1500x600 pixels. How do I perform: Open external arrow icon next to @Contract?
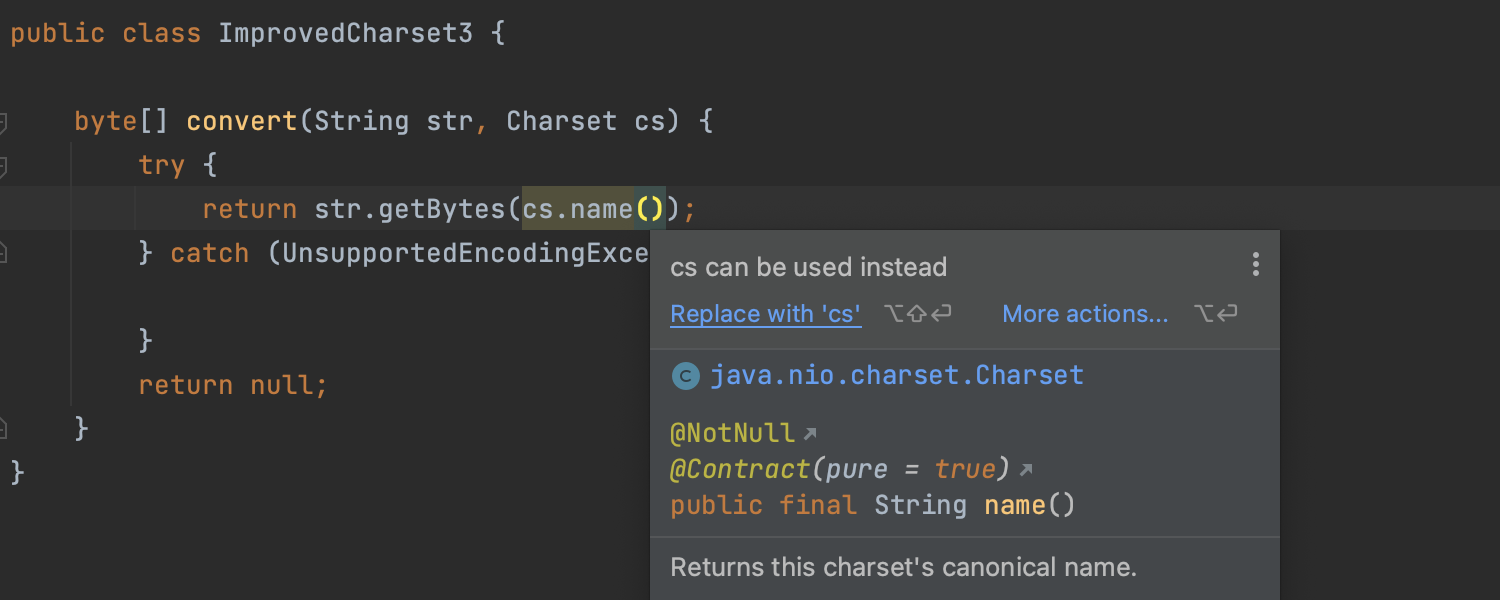1025,469
